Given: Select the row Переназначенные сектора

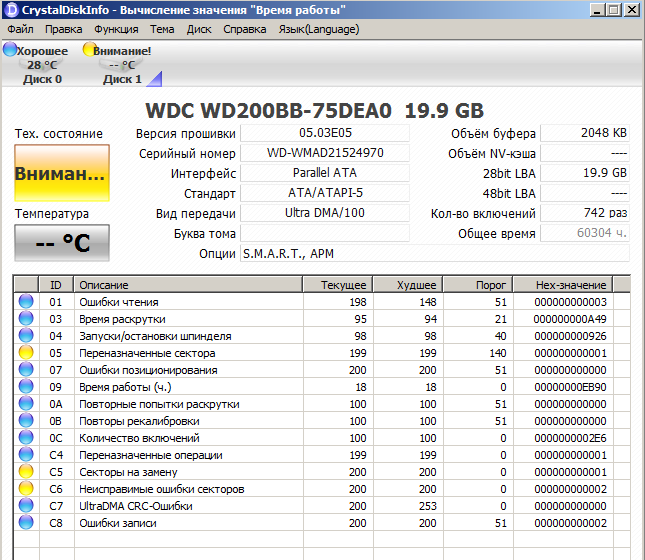Looking at the screenshot, I should tap(322, 353).
